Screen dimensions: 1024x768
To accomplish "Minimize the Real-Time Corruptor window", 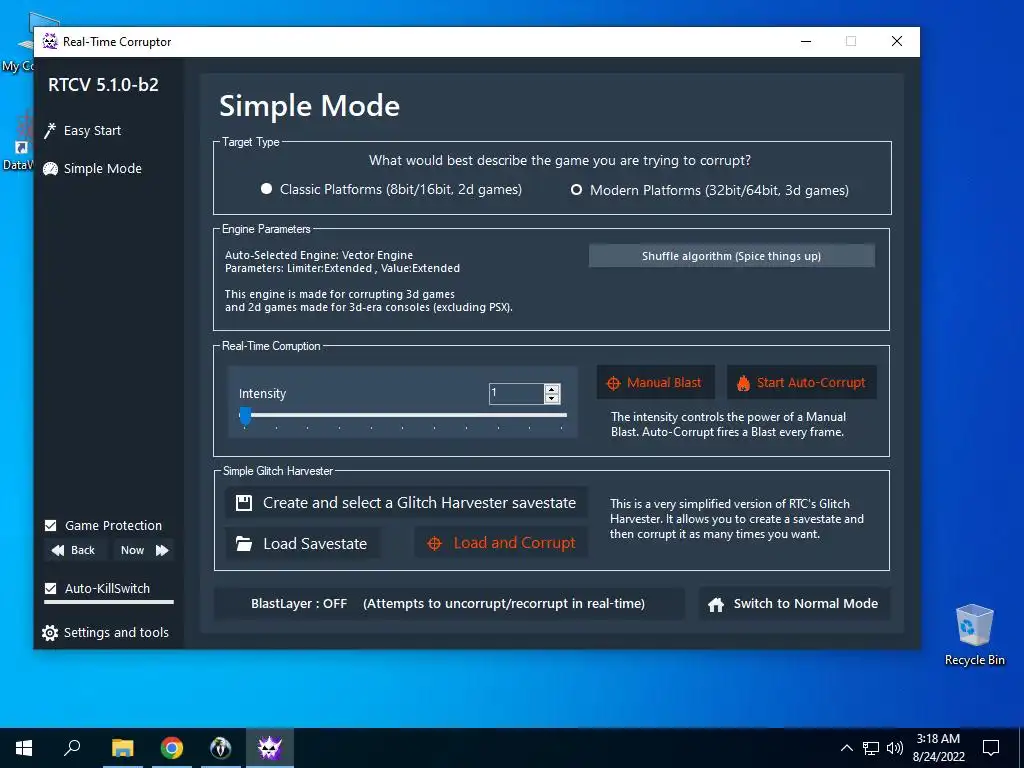I will [806, 41].
